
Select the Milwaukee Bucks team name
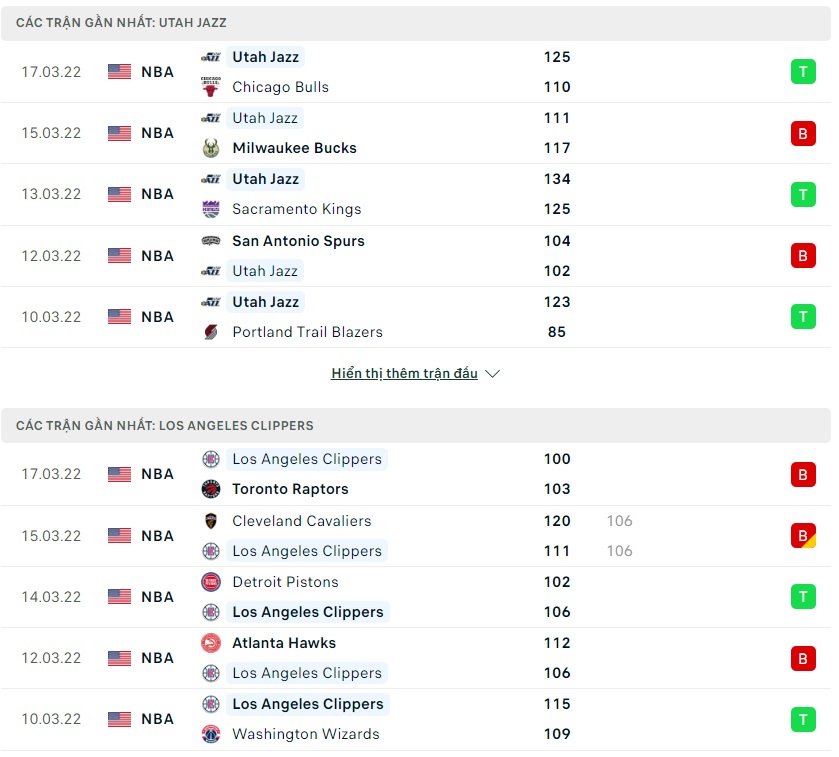coord(294,148)
